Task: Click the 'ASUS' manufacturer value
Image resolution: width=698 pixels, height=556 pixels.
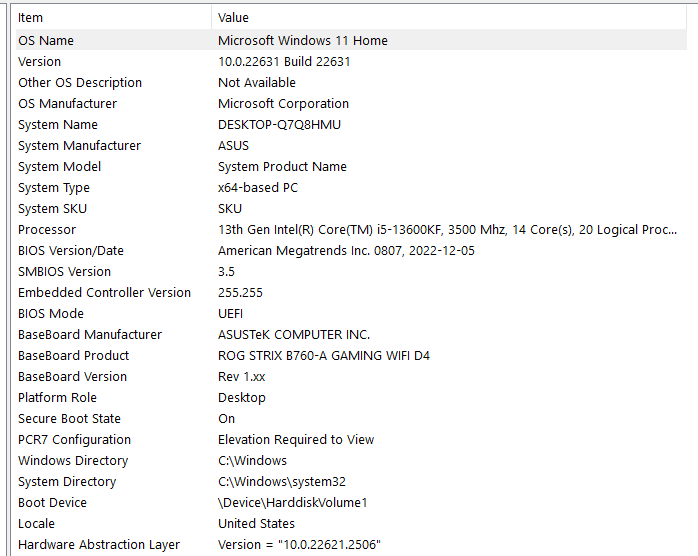Action: tap(233, 146)
